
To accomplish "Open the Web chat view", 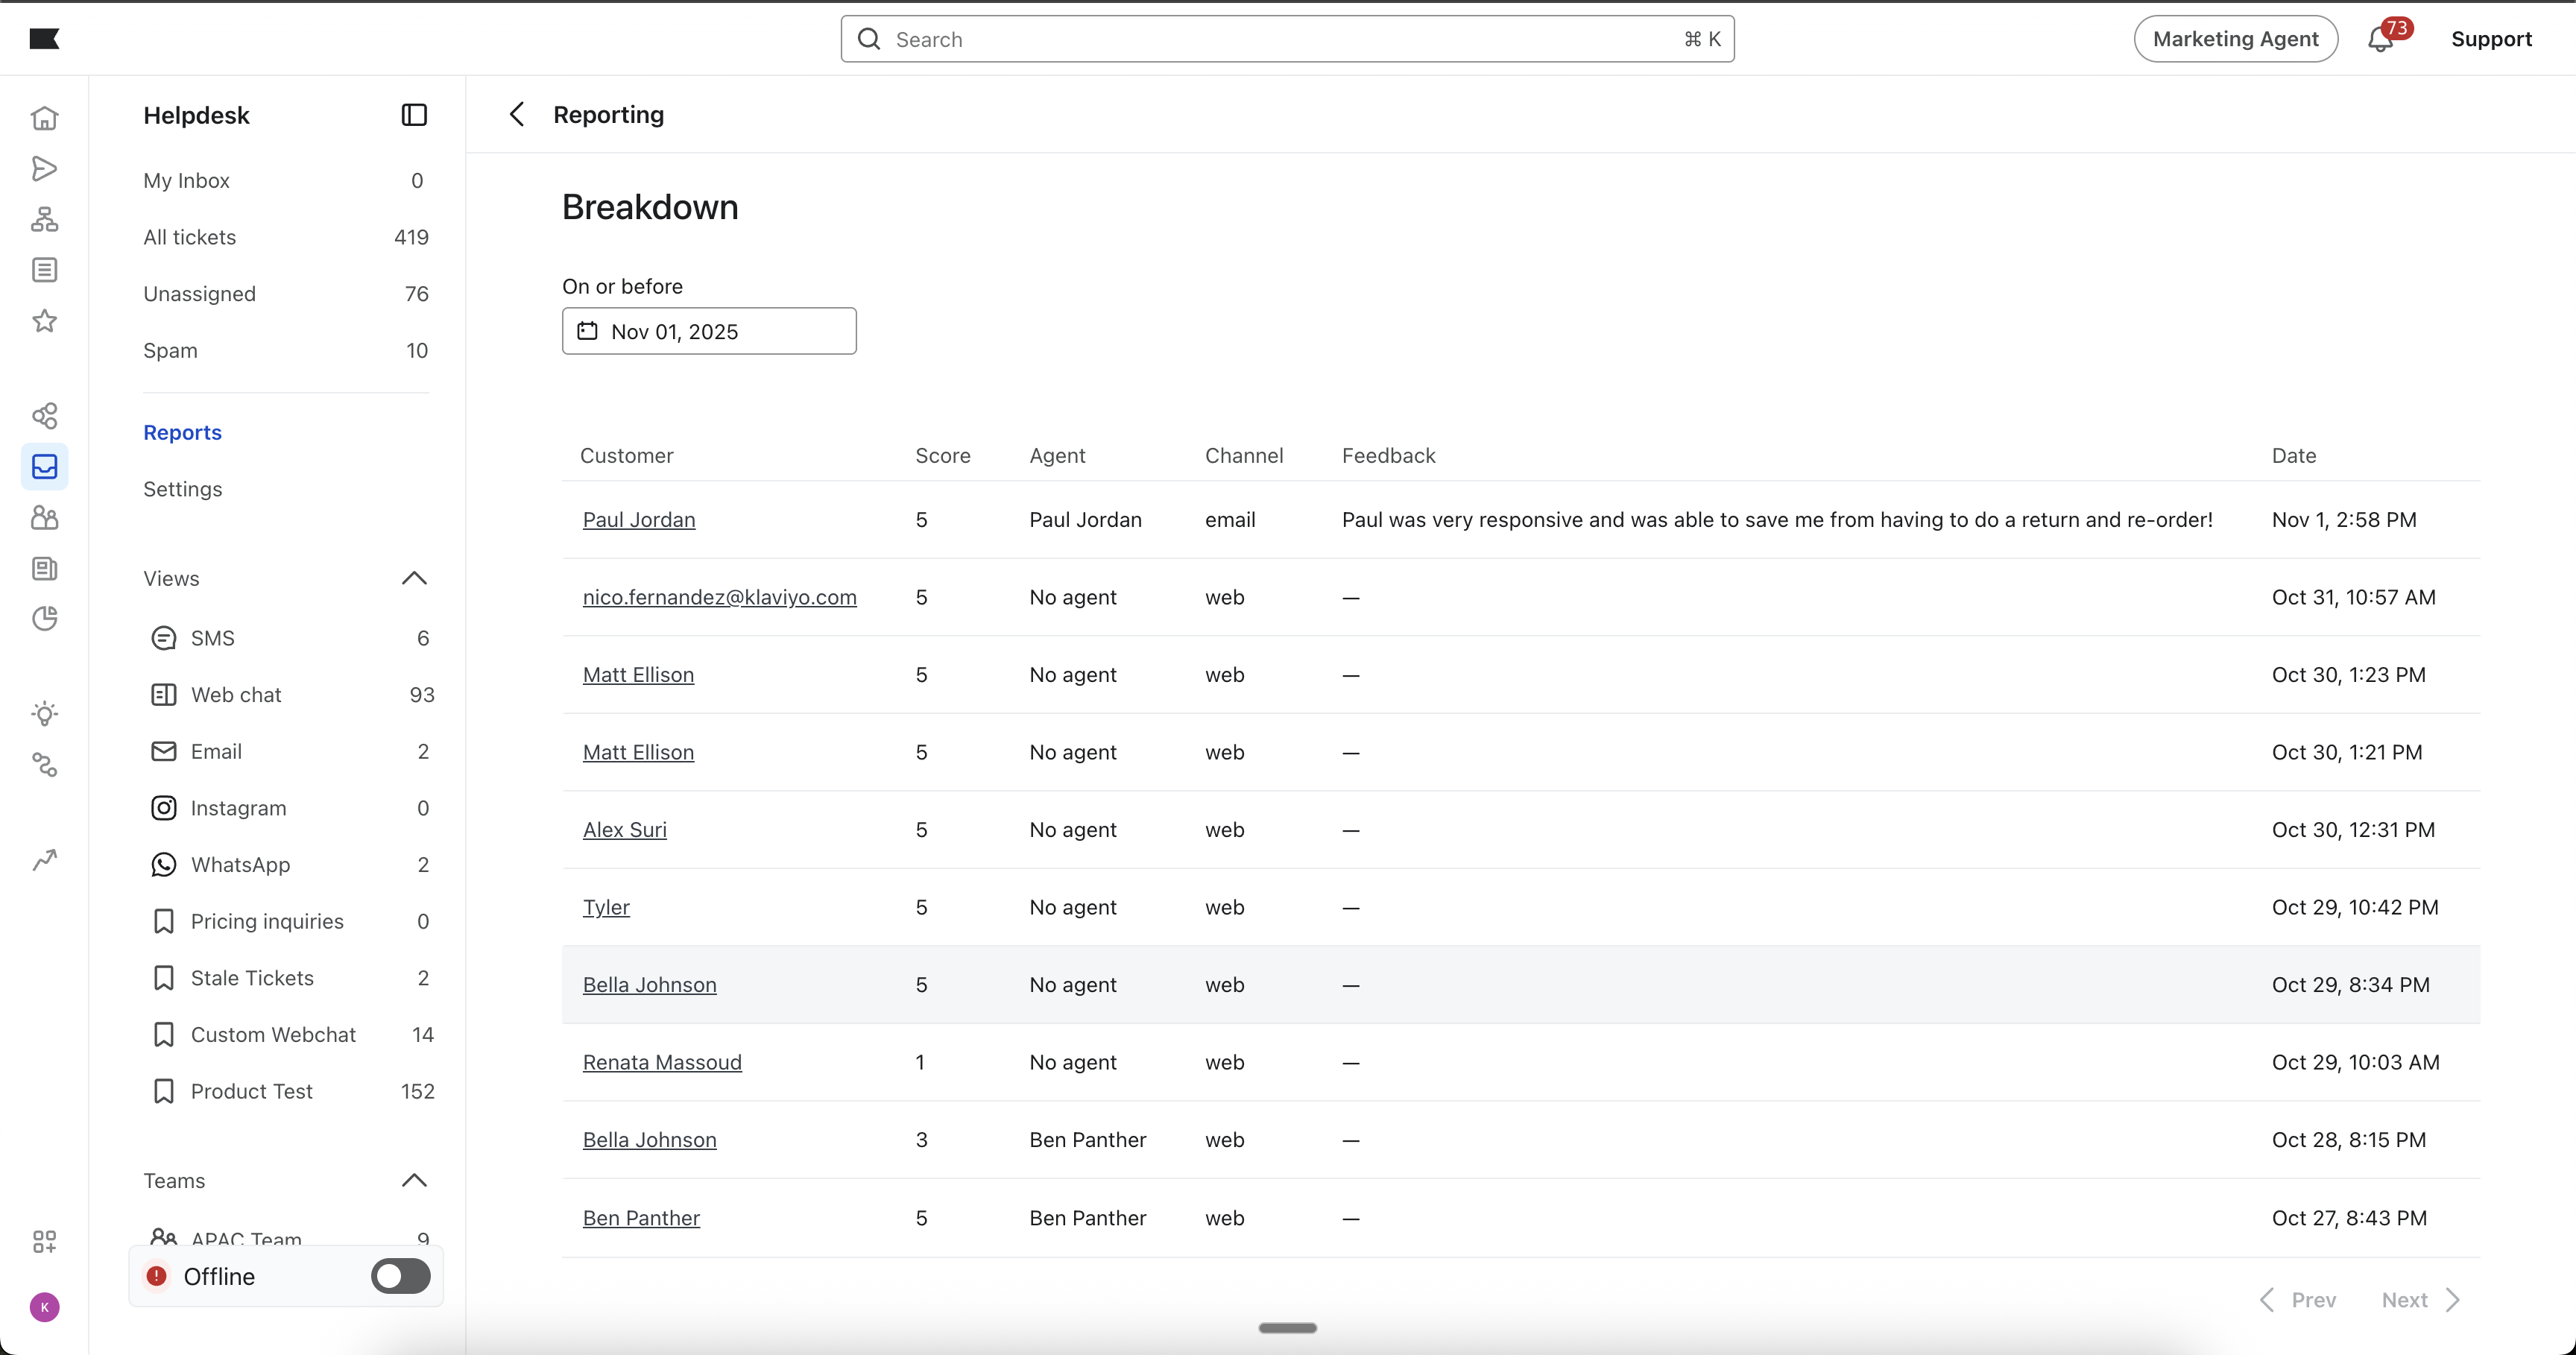I will (x=236, y=695).
